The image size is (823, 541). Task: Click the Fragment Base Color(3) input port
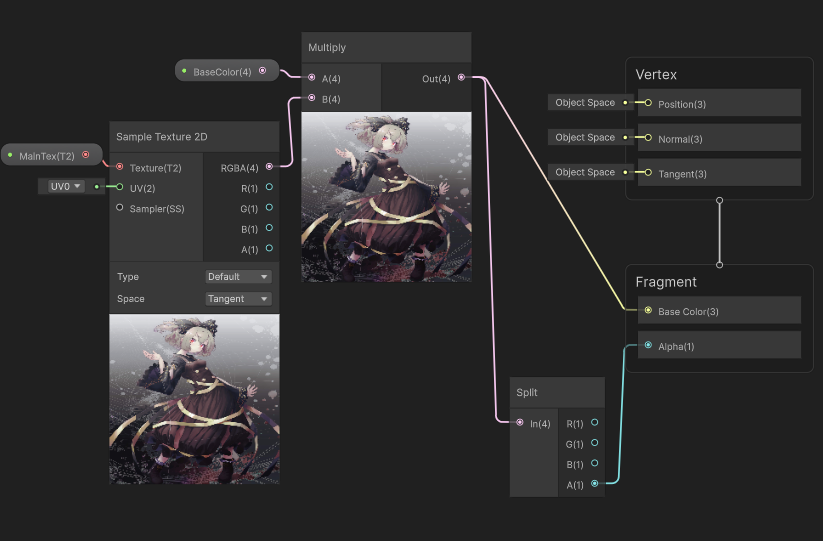click(648, 311)
